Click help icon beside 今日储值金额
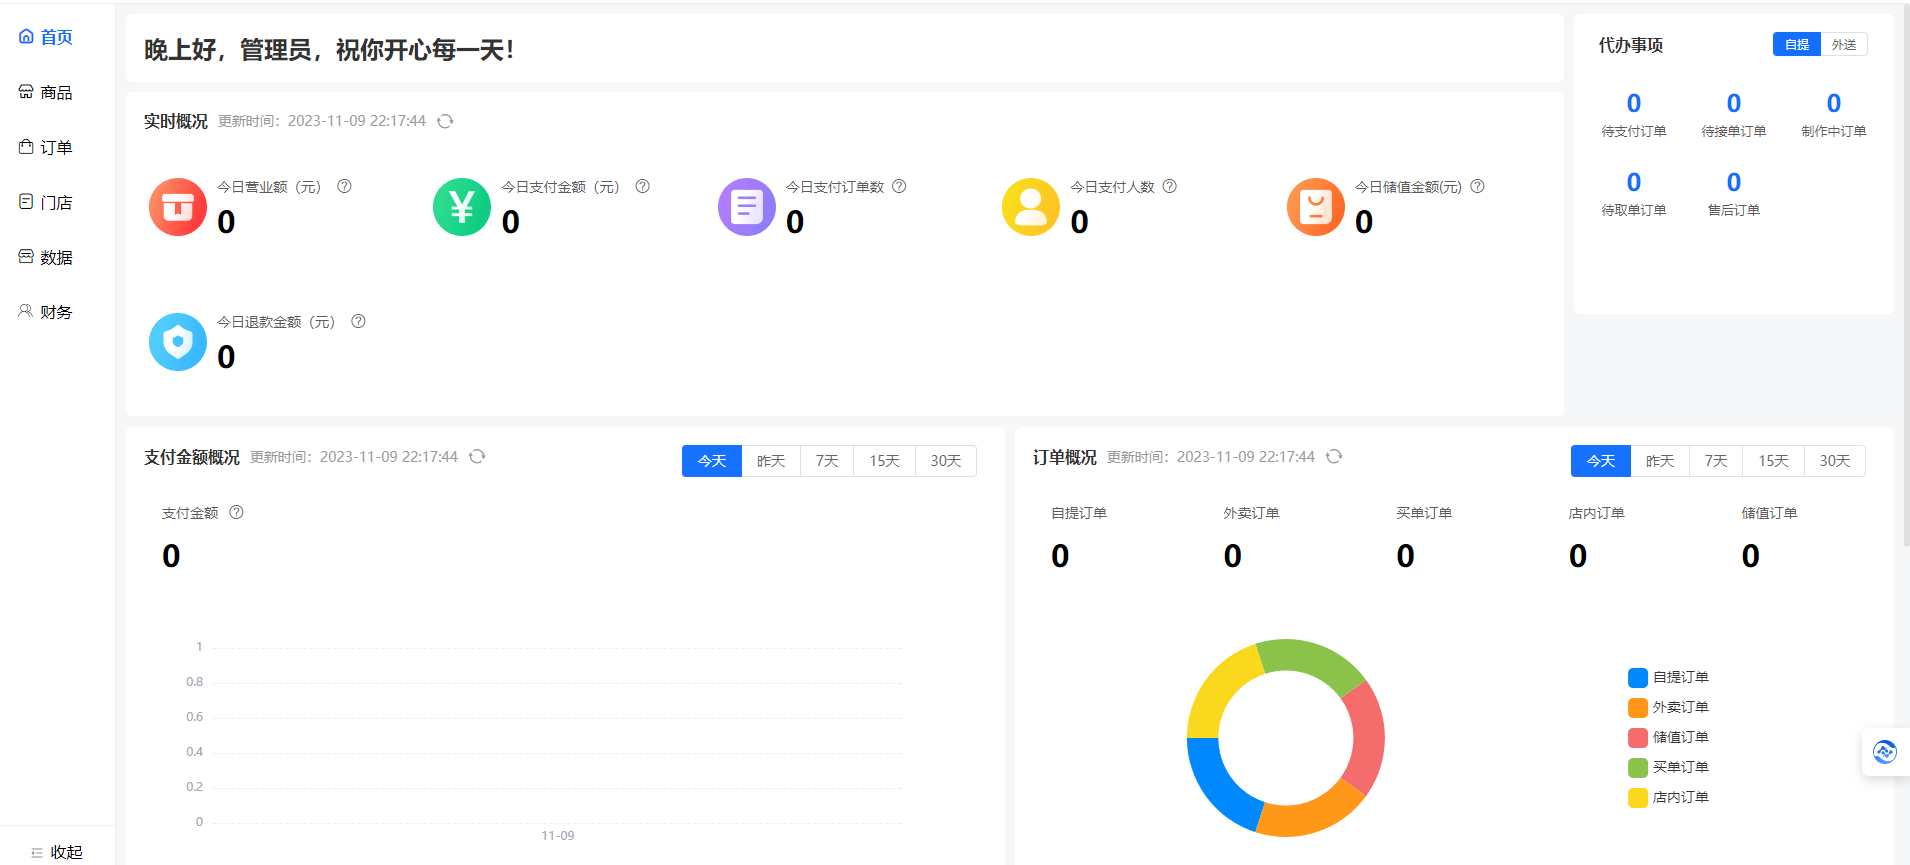 point(1477,186)
